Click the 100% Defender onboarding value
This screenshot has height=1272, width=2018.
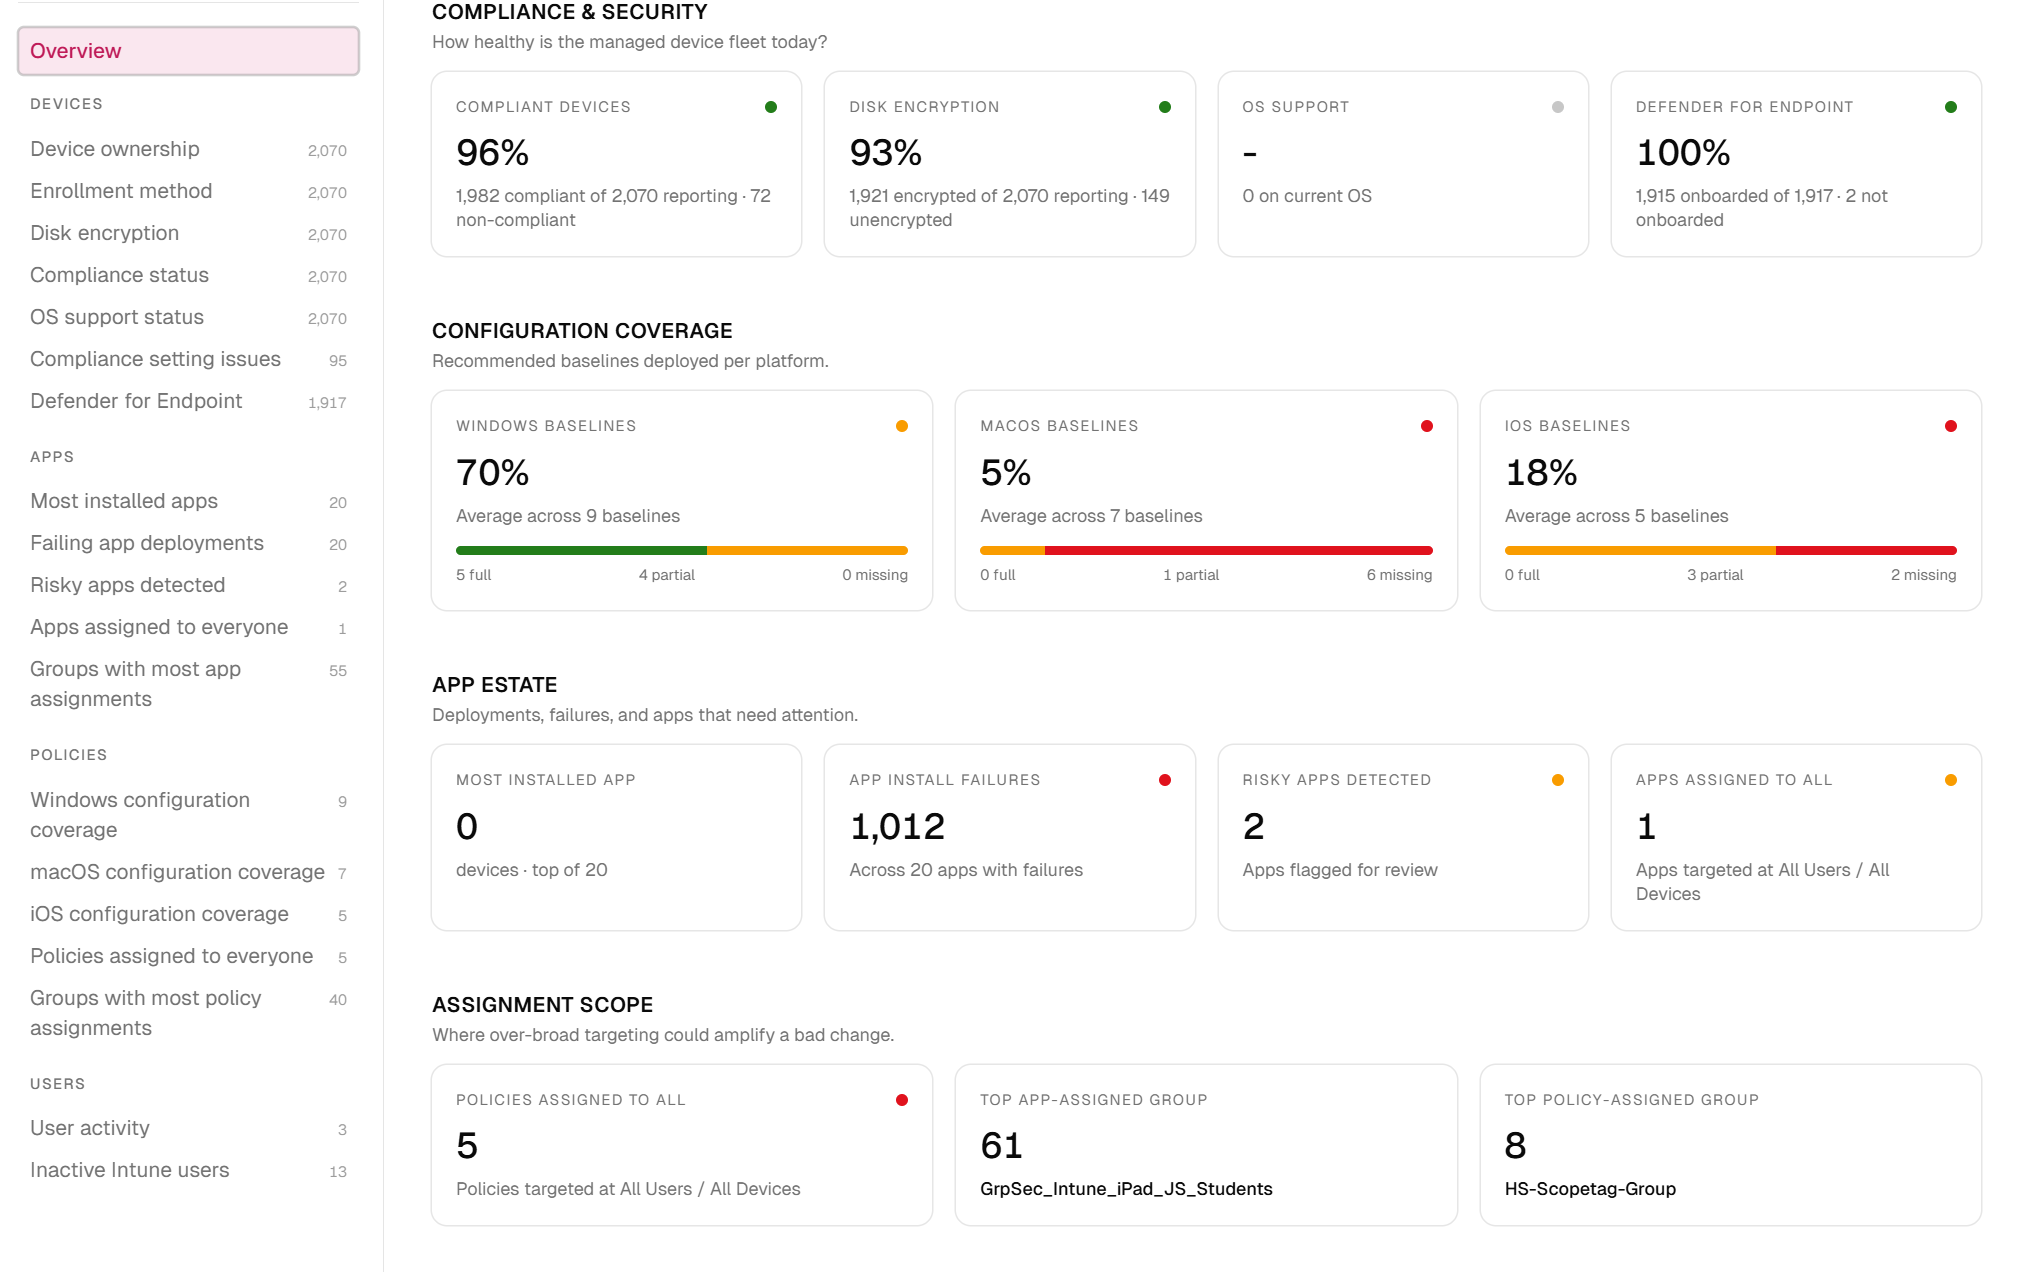[1683, 153]
